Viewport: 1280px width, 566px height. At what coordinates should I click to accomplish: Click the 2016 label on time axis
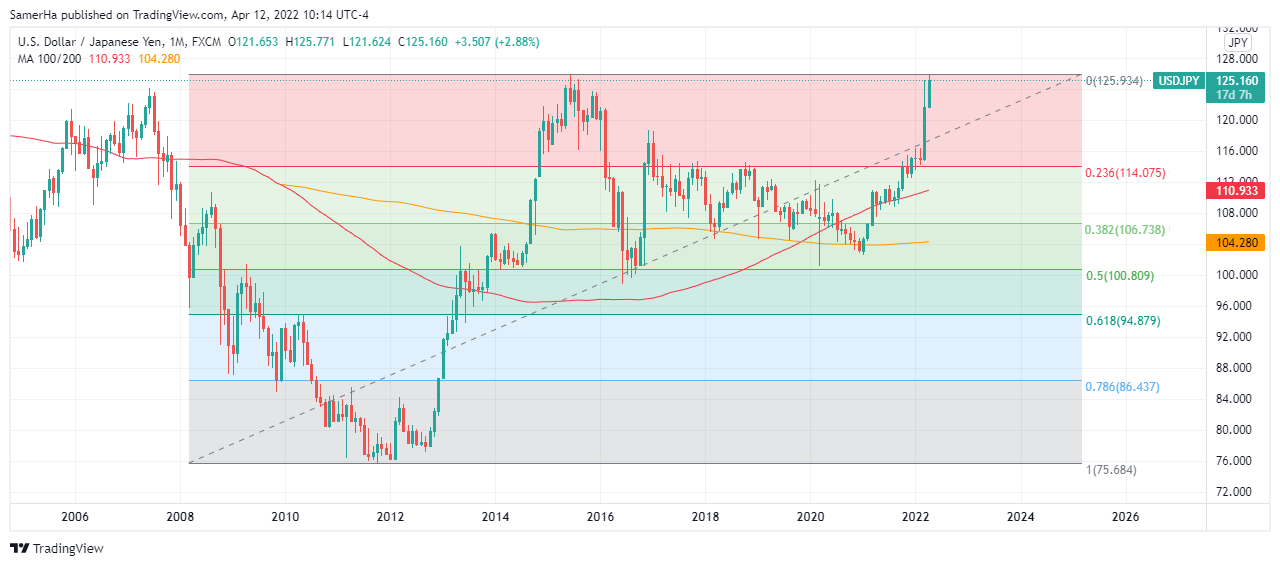point(600,517)
